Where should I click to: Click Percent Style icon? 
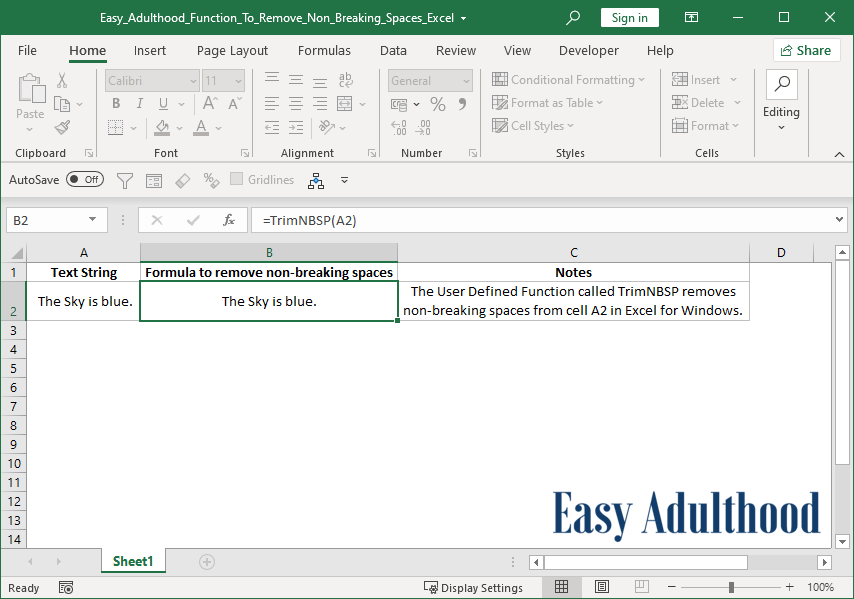coord(438,103)
